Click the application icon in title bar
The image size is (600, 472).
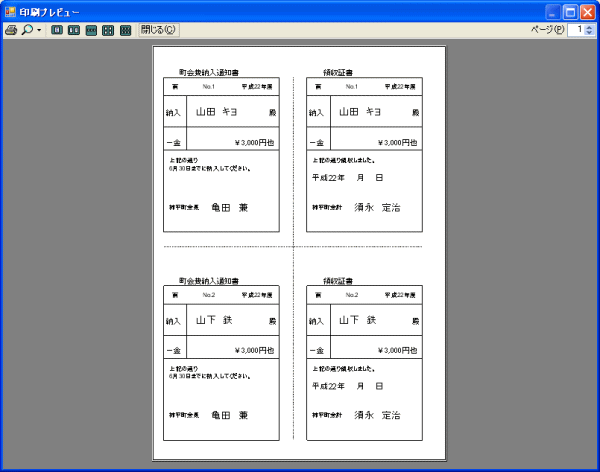pos(9,11)
